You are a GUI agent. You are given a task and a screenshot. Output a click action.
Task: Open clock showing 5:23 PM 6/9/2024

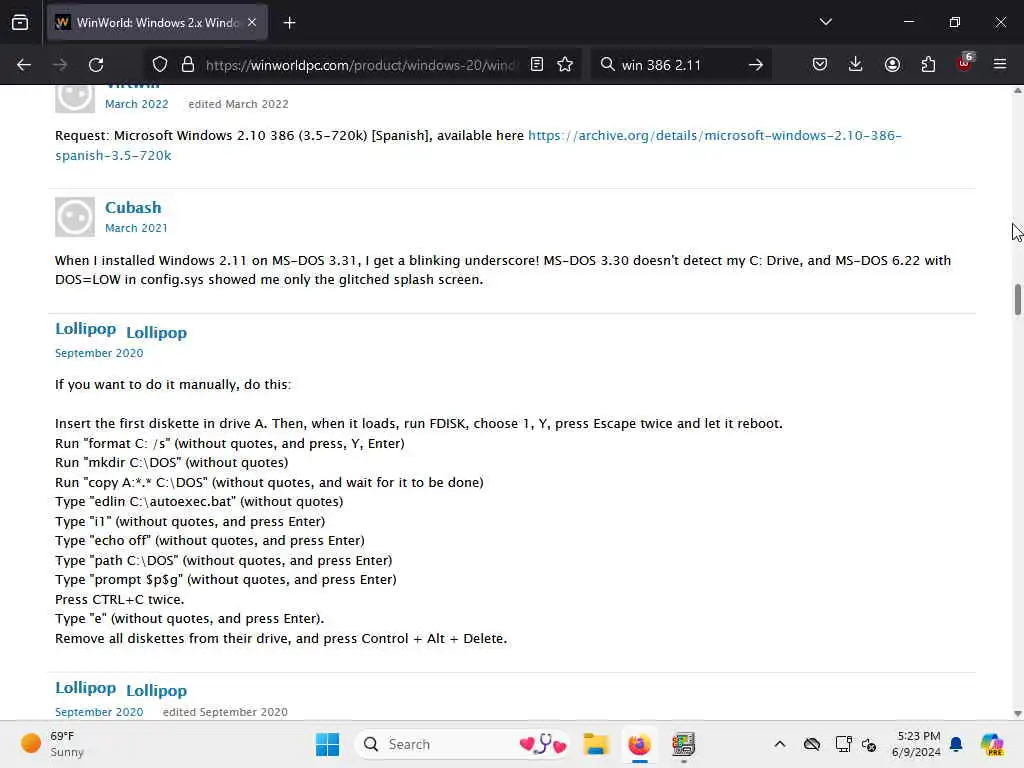(918, 744)
